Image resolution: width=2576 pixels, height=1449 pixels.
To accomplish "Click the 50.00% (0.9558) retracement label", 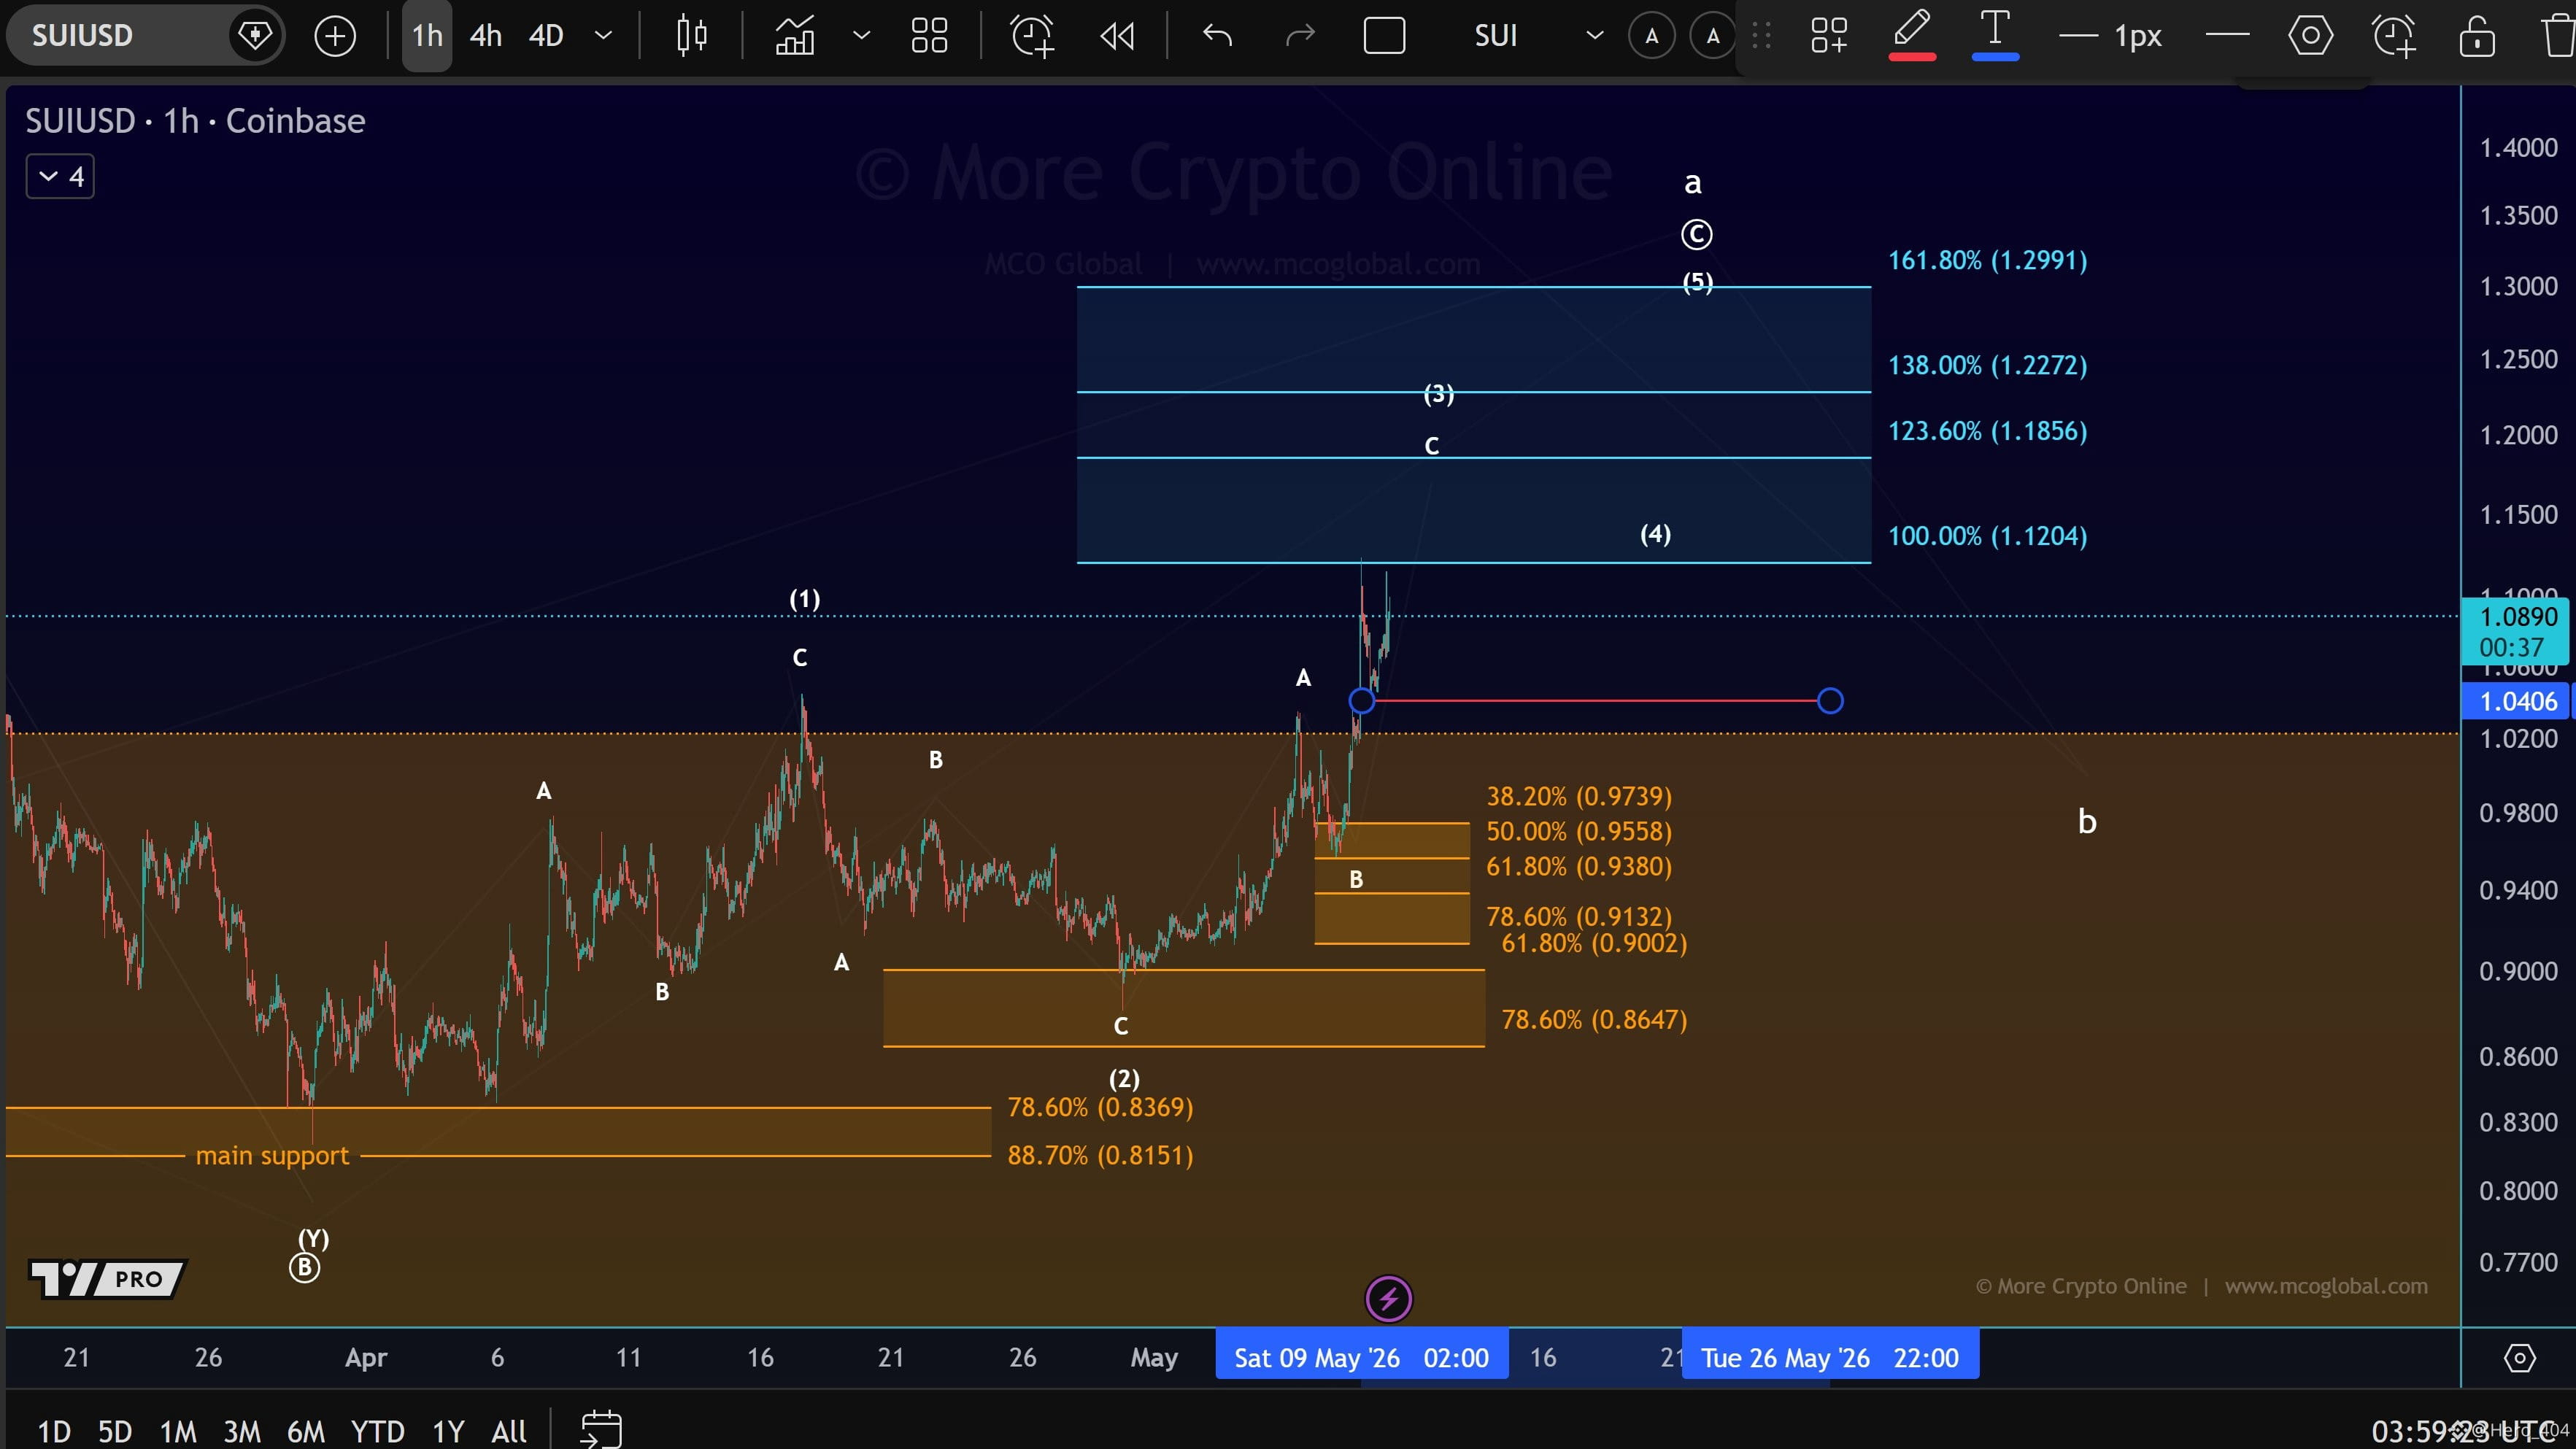I will pos(1579,832).
